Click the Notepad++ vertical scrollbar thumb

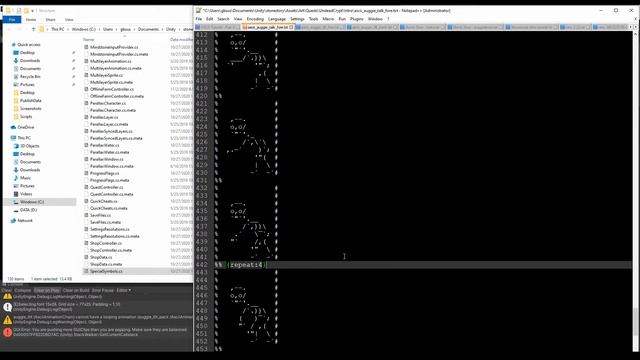click(636, 322)
